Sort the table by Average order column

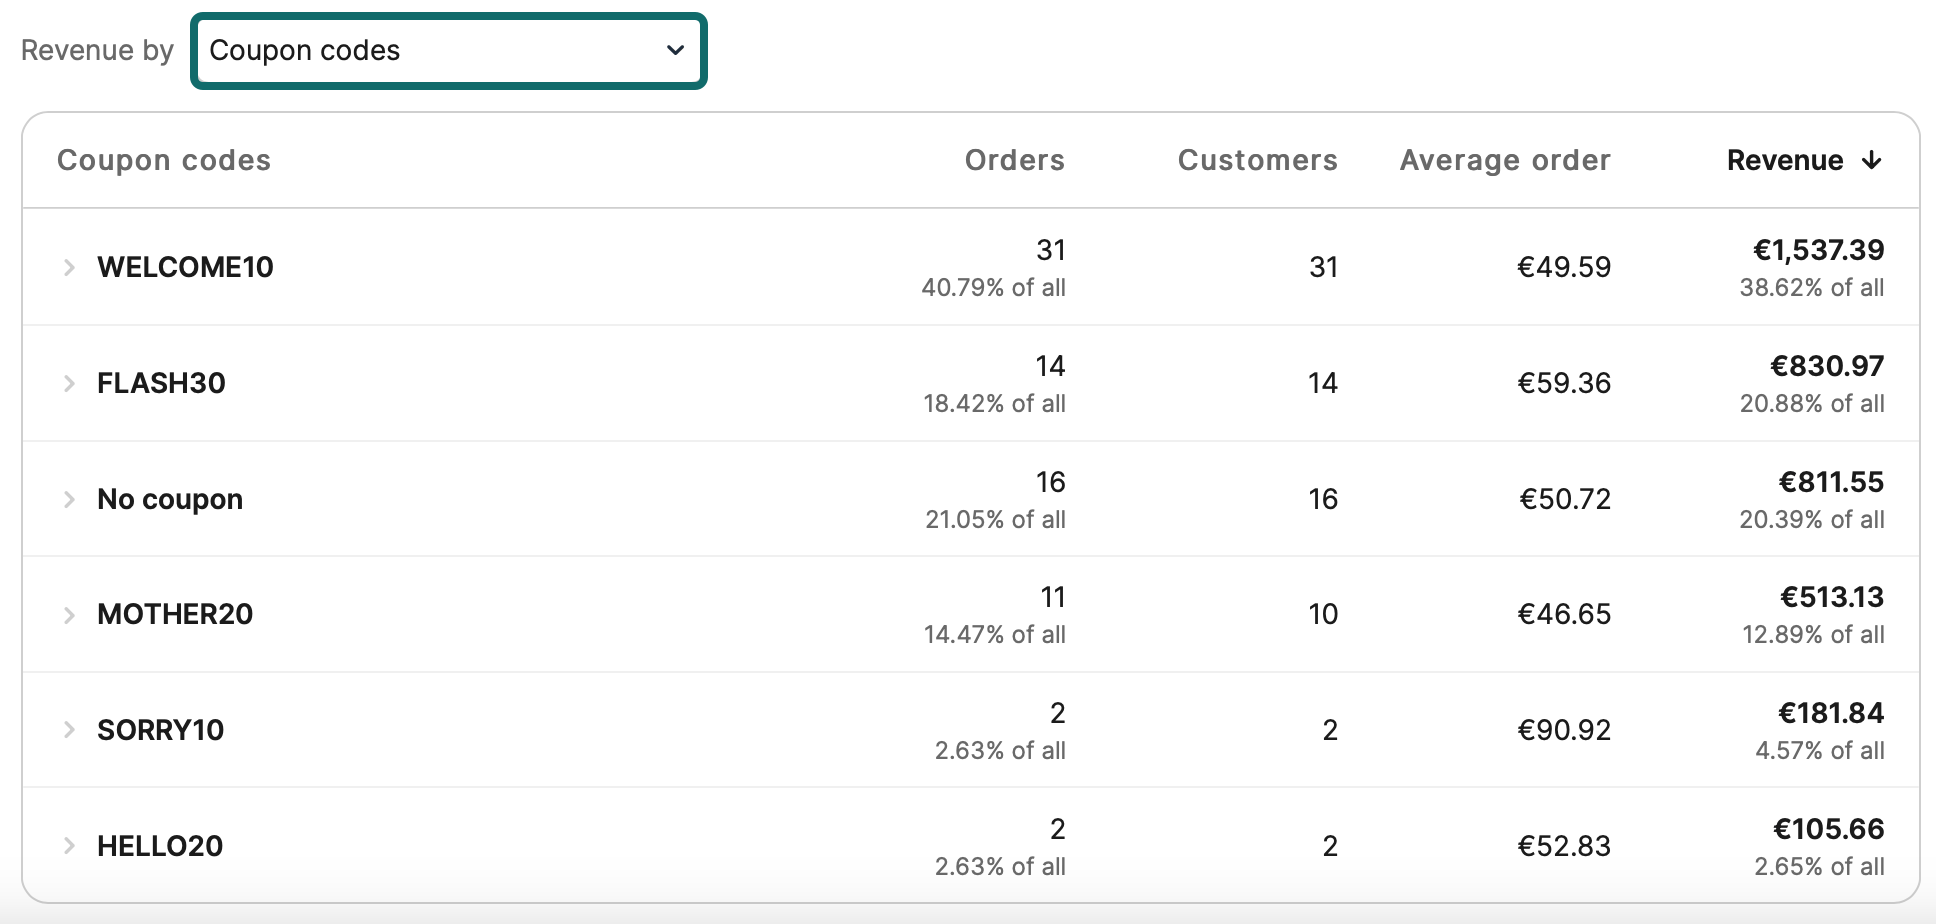(1504, 160)
